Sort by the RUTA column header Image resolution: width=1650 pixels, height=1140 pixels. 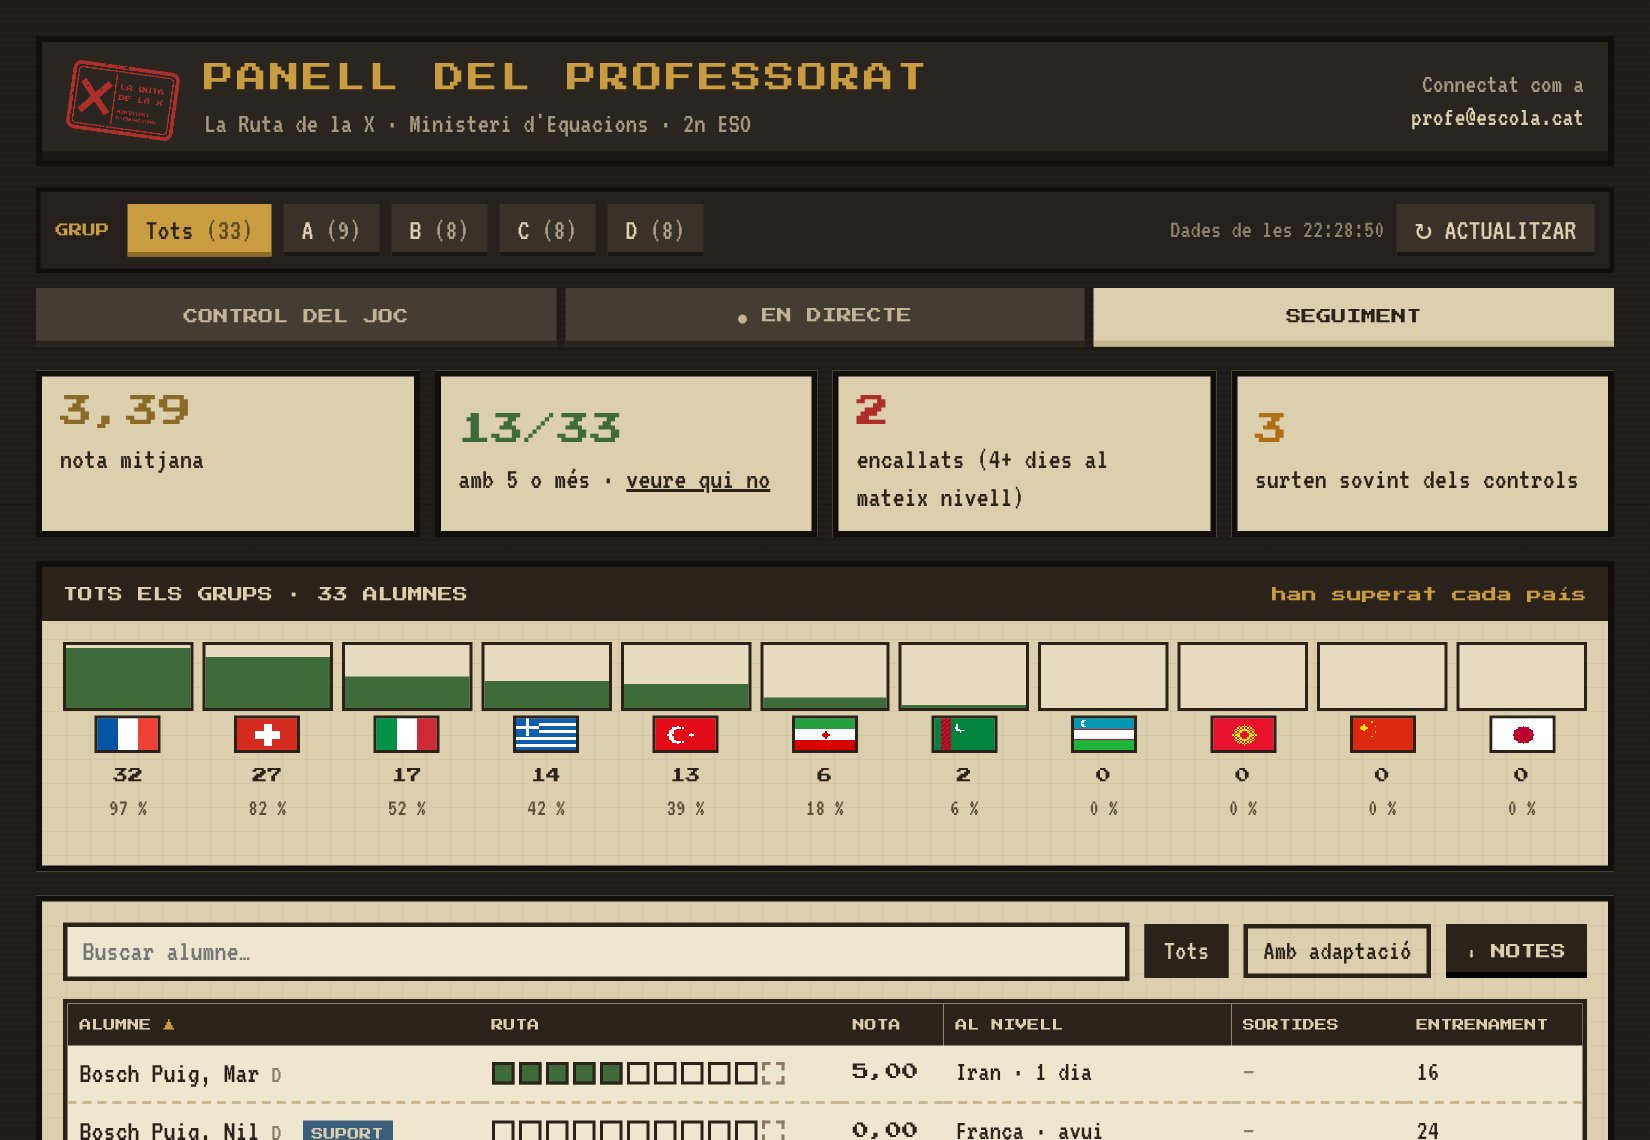click(514, 1024)
